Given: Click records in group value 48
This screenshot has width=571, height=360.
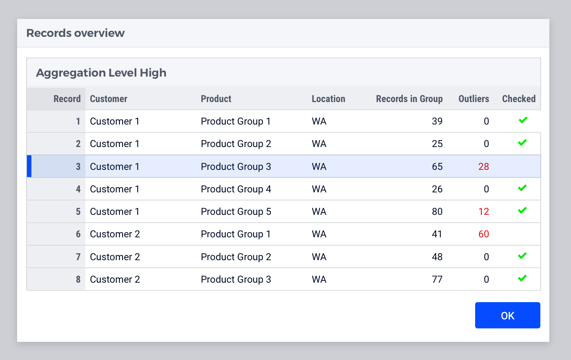Looking at the screenshot, I should pyautogui.click(x=437, y=257).
